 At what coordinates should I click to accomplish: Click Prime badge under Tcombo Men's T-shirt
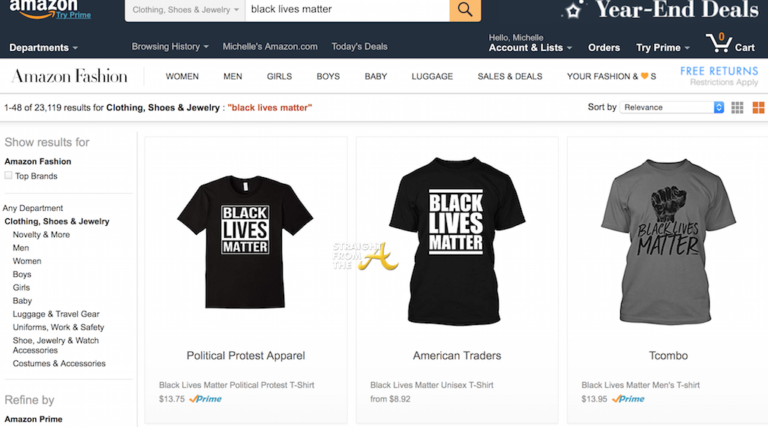coord(628,399)
